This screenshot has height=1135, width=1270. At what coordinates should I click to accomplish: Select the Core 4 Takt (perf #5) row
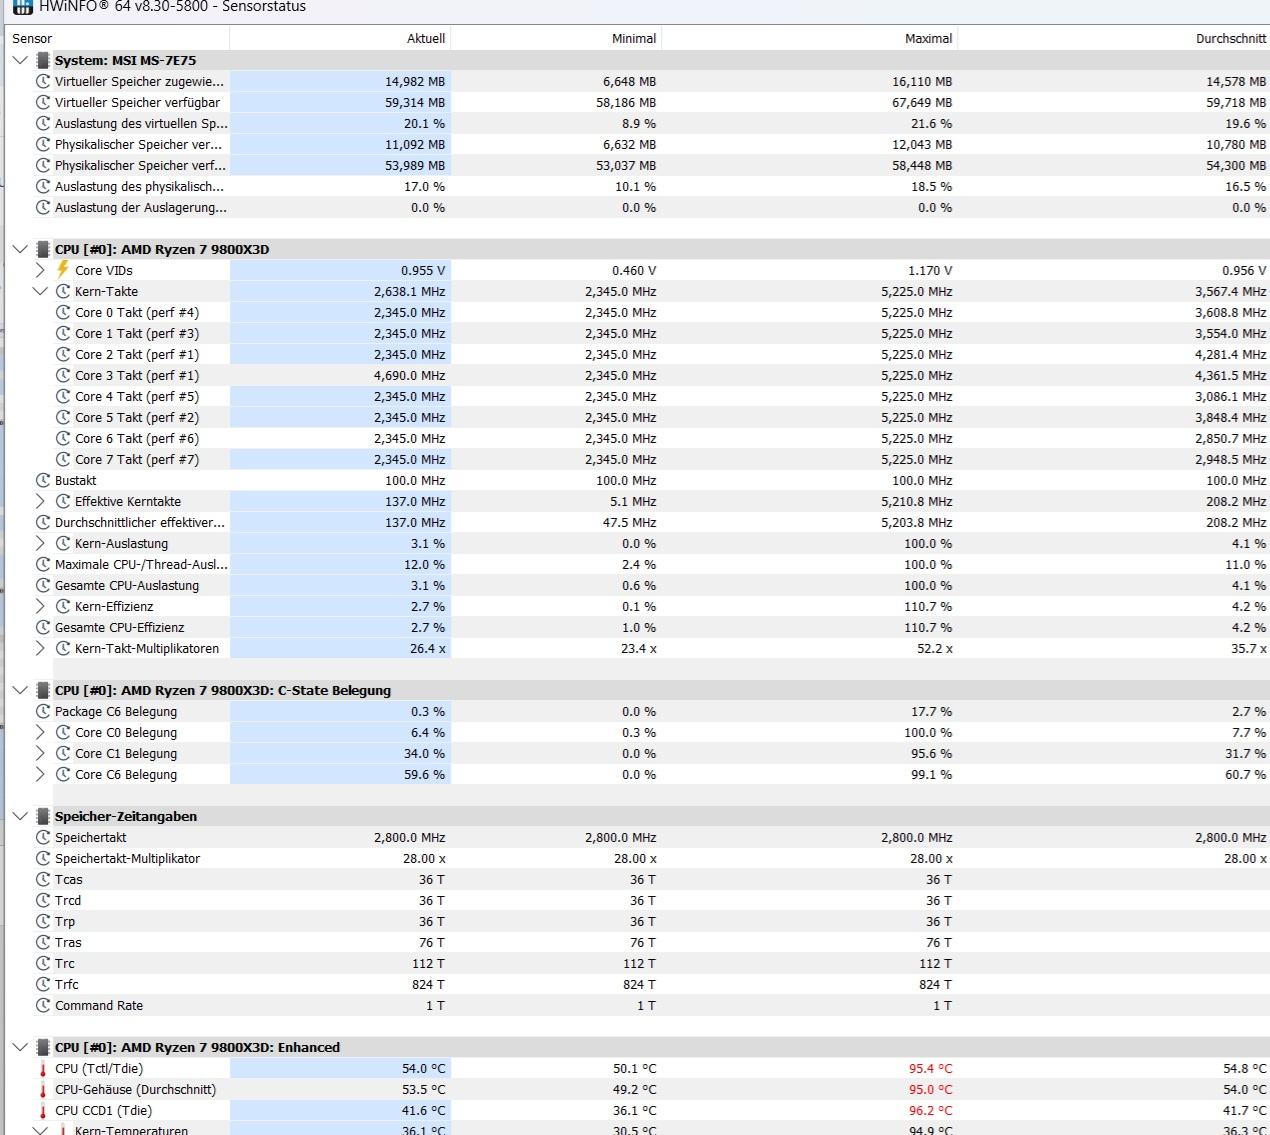[x=637, y=396]
